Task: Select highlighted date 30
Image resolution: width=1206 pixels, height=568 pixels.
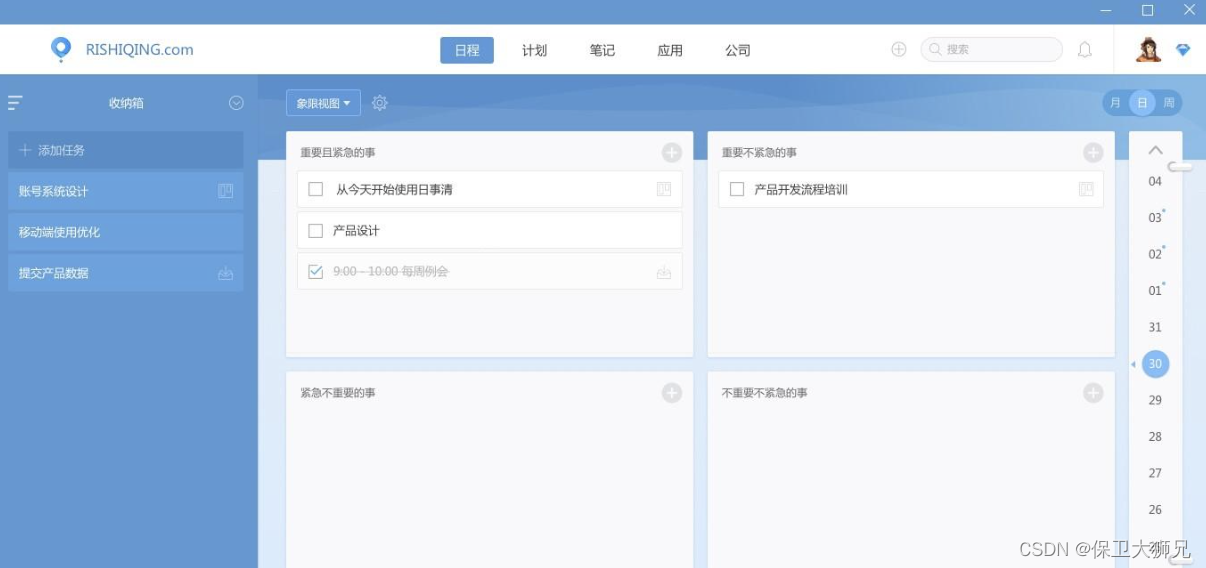Action: tap(1155, 364)
